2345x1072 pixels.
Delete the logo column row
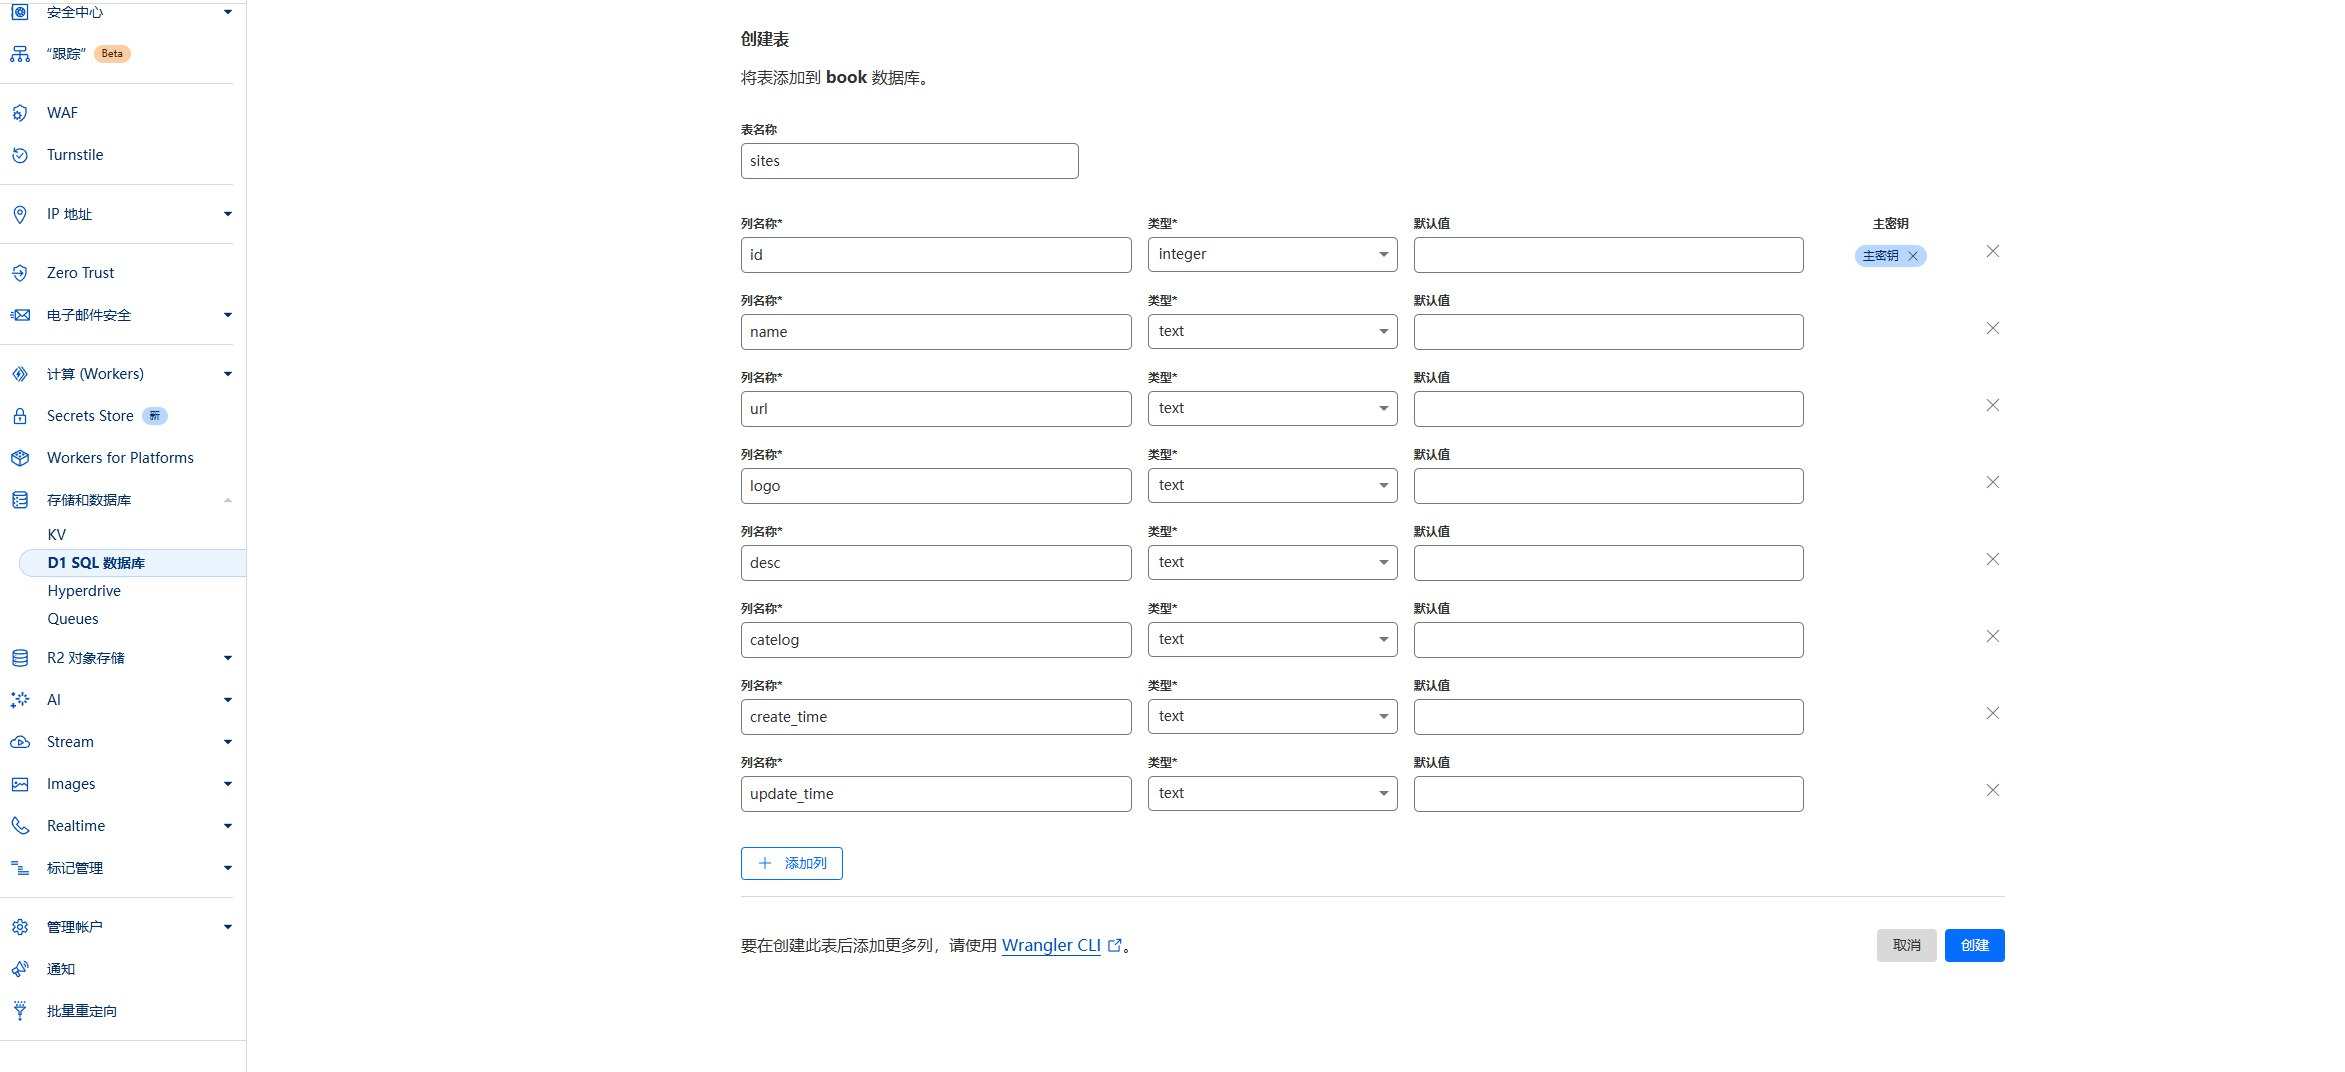(x=1992, y=482)
